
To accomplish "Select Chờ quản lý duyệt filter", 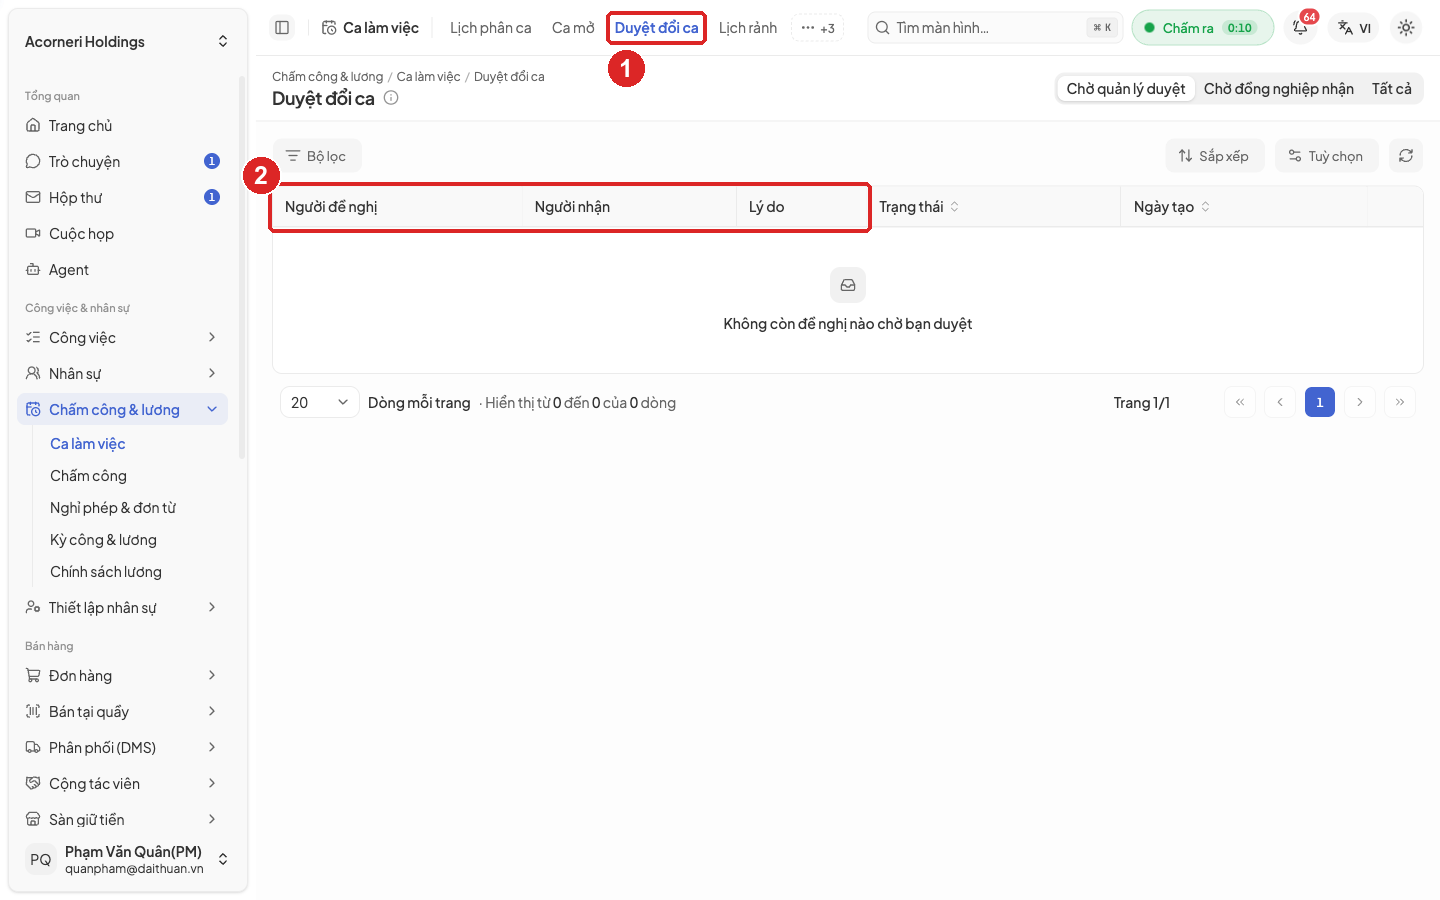I will coord(1126,89).
